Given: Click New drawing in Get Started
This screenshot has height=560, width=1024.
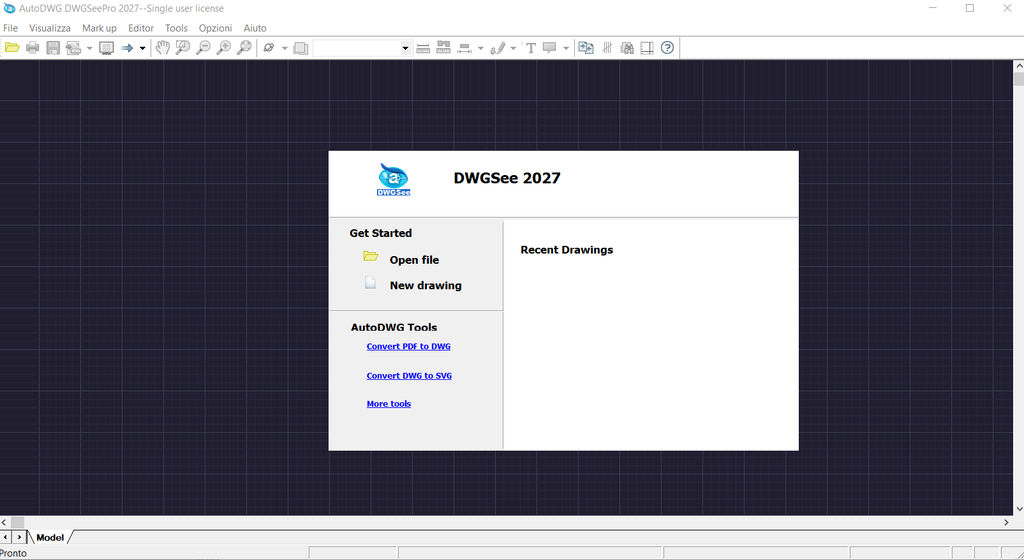Looking at the screenshot, I should point(425,285).
